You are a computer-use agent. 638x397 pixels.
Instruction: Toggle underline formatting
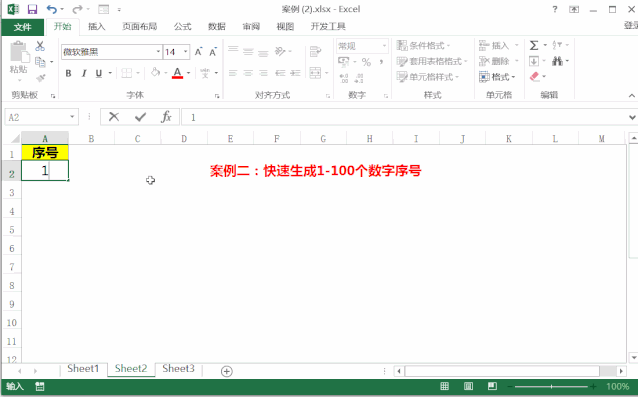click(x=98, y=73)
